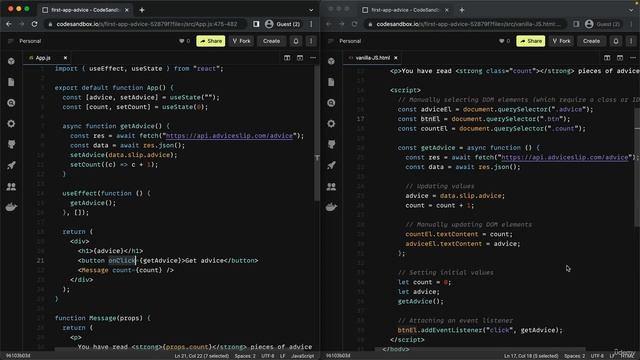Select the vanilla-JS.html editor tab
The image size is (640, 360).
click(372, 58)
